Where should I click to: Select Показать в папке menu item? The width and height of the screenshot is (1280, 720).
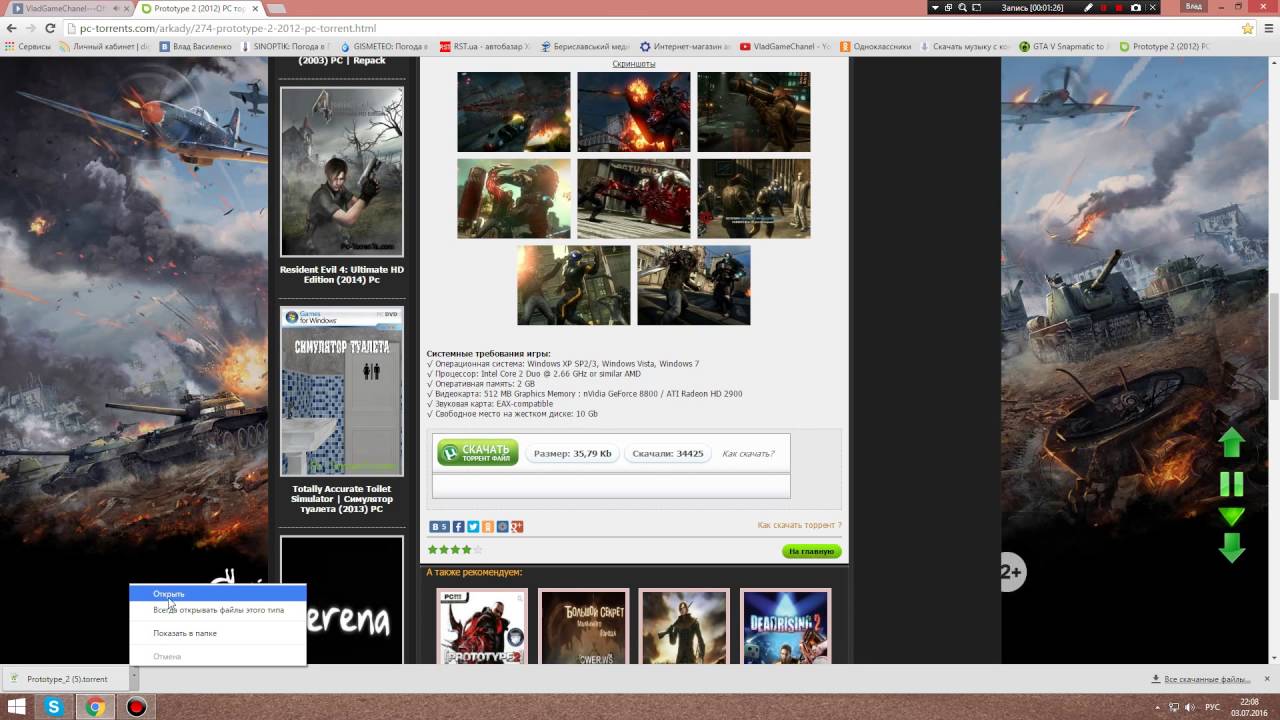(x=217, y=633)
